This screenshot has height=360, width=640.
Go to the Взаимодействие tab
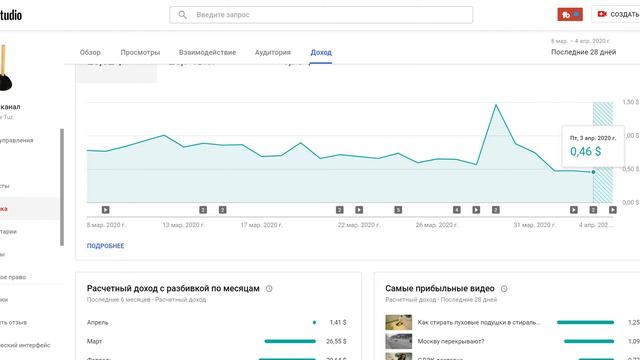(207, 52)
